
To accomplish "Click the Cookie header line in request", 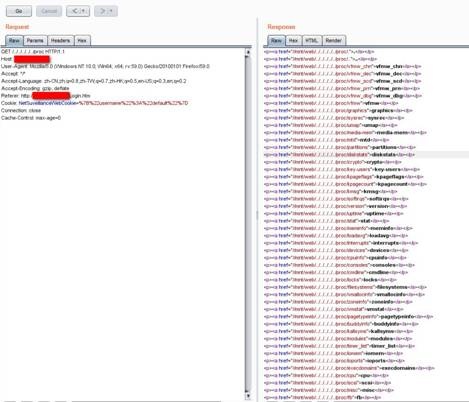I will tap(95, 103).
